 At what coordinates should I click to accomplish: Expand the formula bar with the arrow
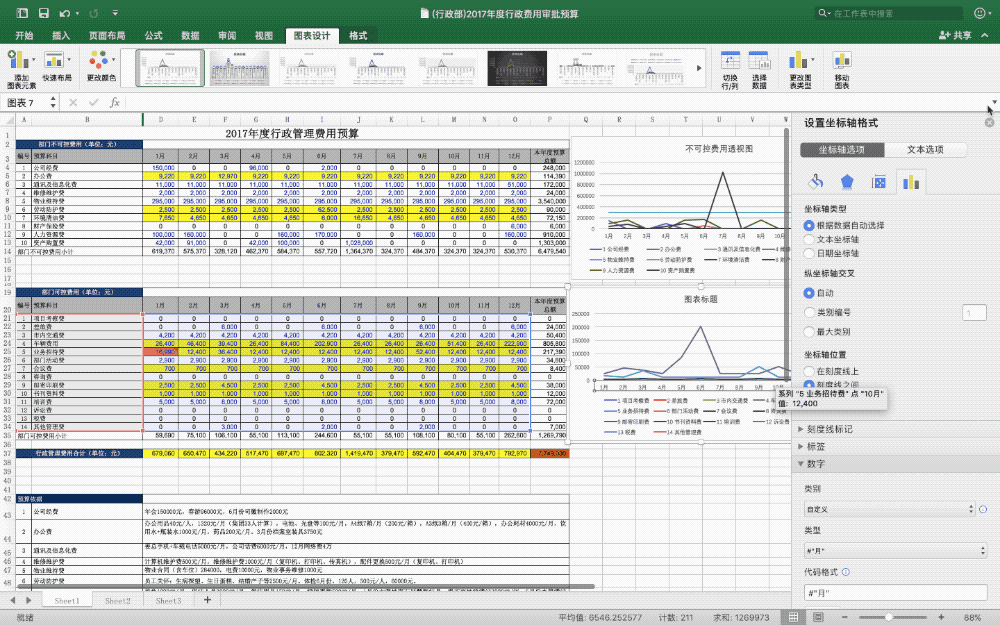[994, 102]
